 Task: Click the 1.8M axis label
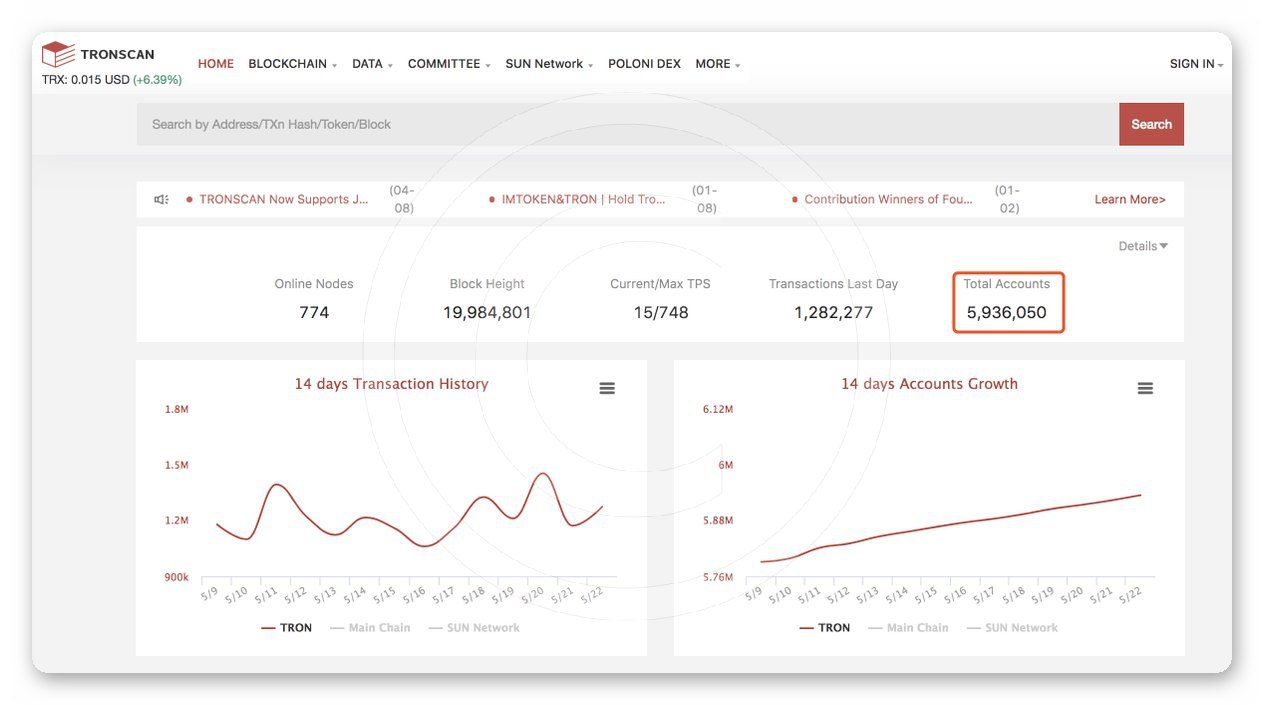[x=176, y=409]
